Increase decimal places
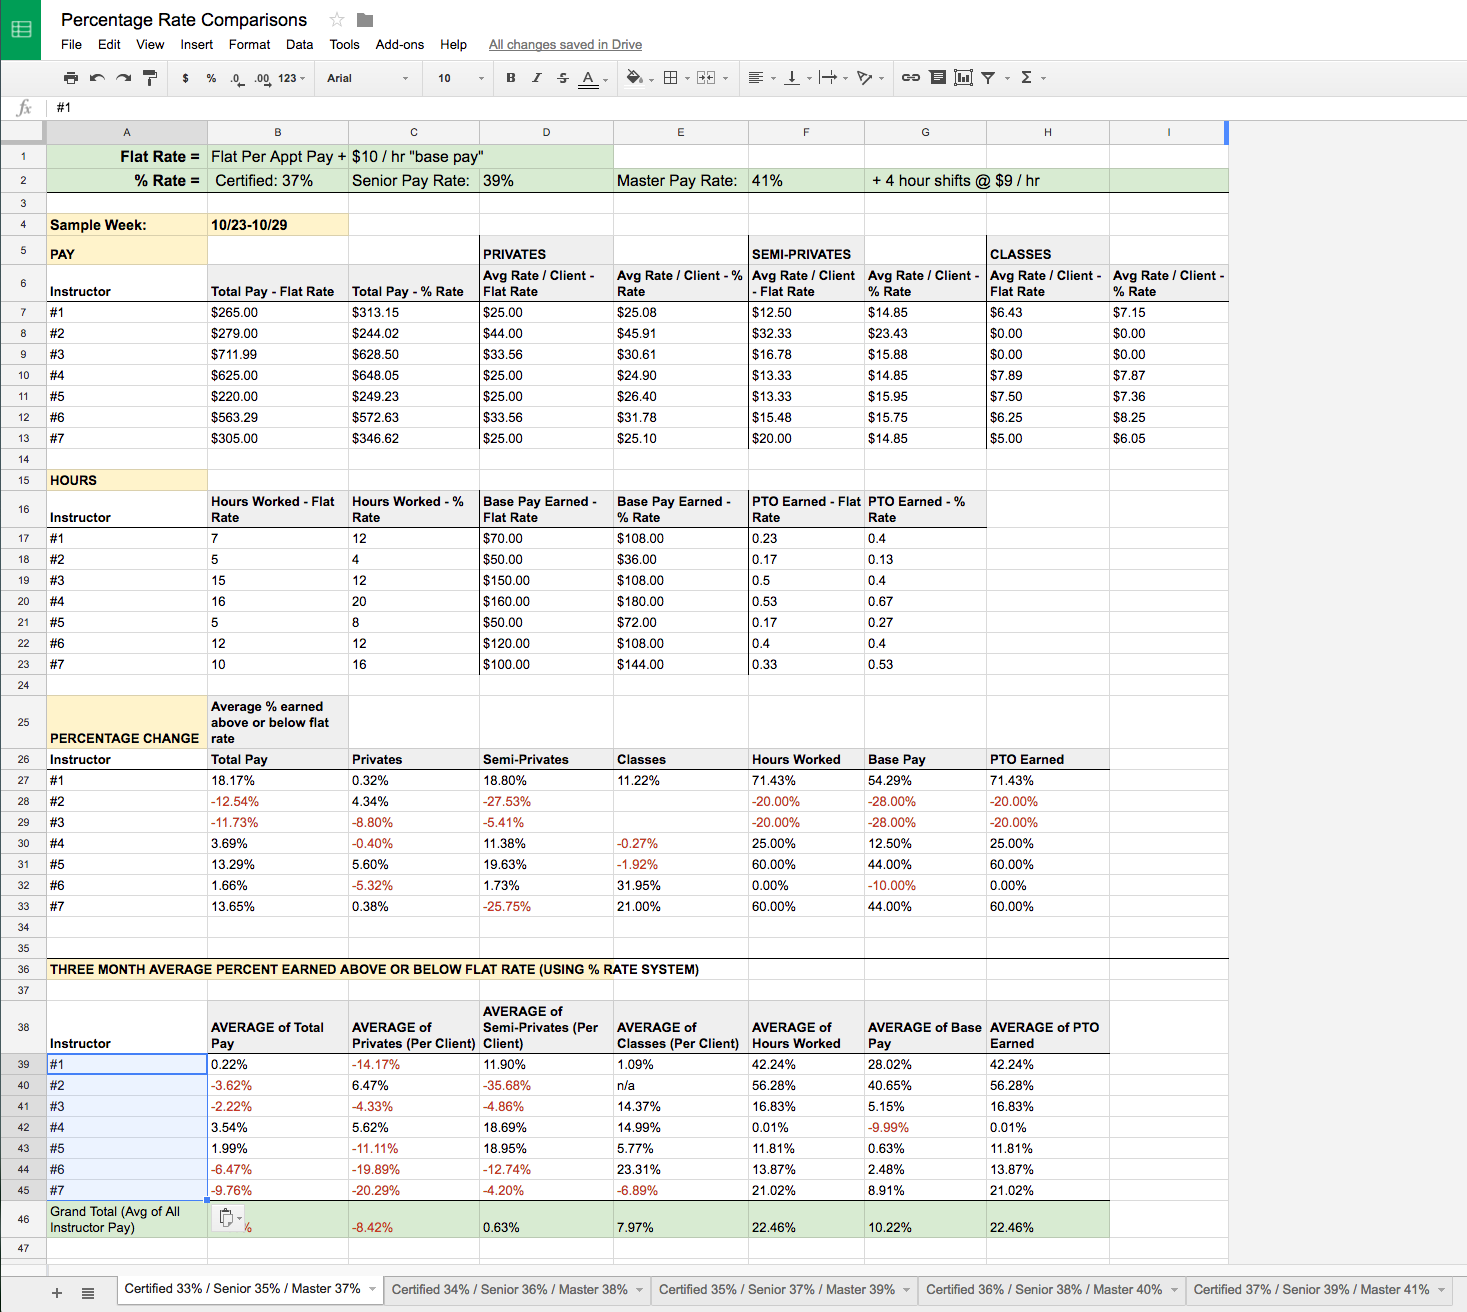The height and width of the screenshot is (1312, 1467). (262, 78)
